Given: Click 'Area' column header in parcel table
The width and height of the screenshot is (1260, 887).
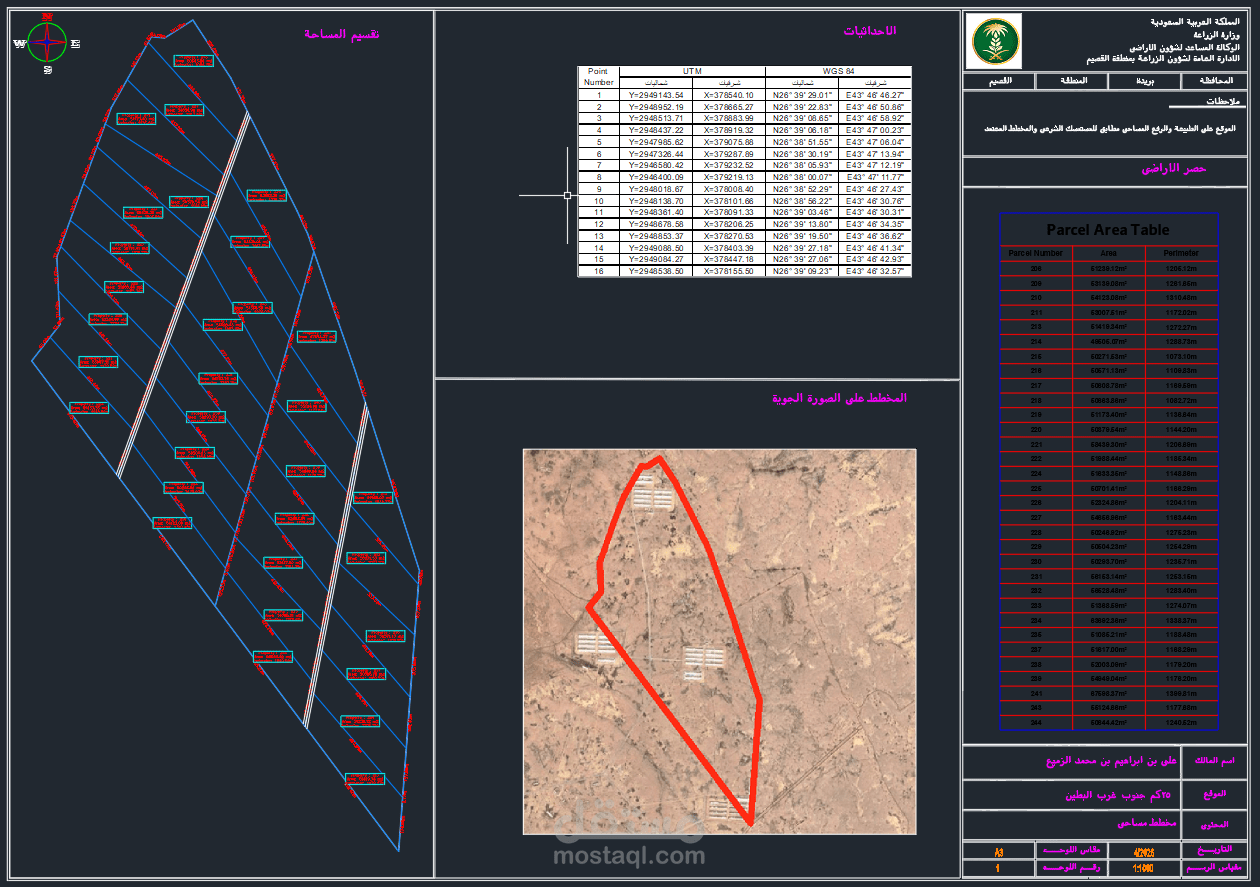Looking at the screenshot, I should click(x=1108, y=254).
